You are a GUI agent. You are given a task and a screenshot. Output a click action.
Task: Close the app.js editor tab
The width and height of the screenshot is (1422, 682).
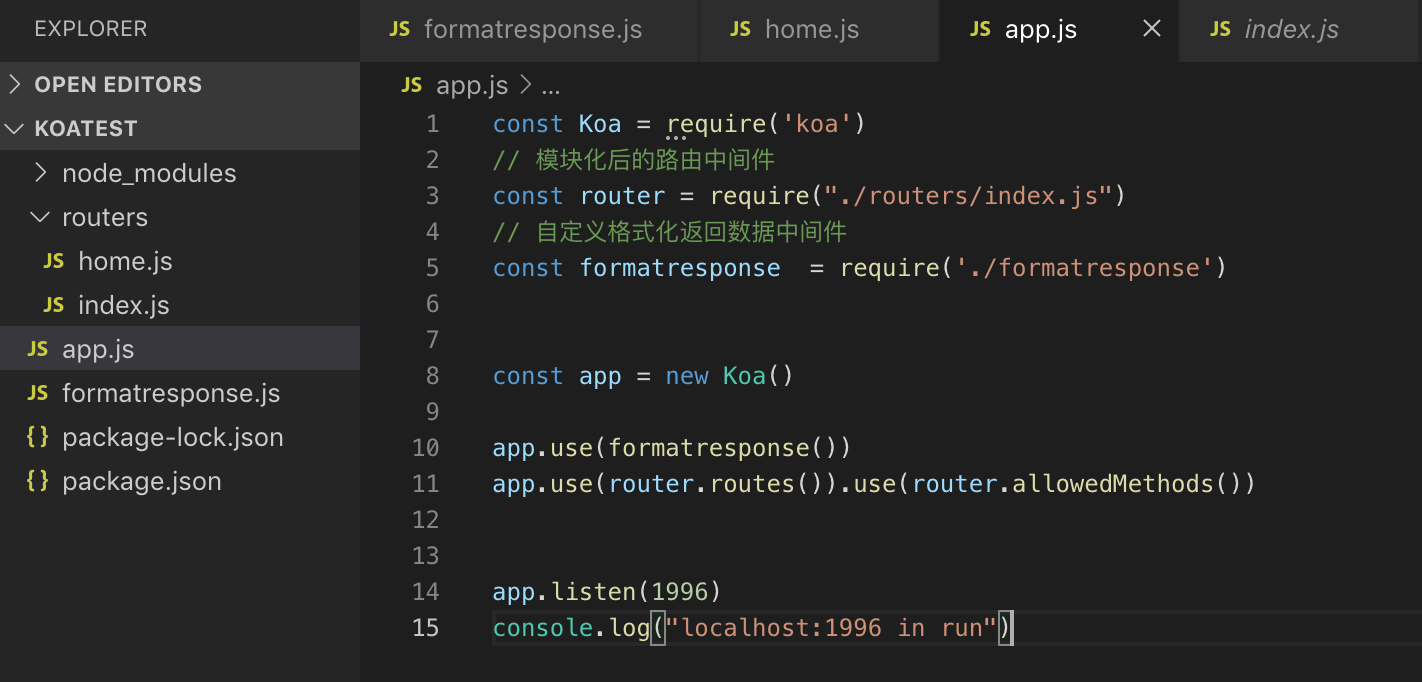pyautogui.click(x=1151, y=29)
